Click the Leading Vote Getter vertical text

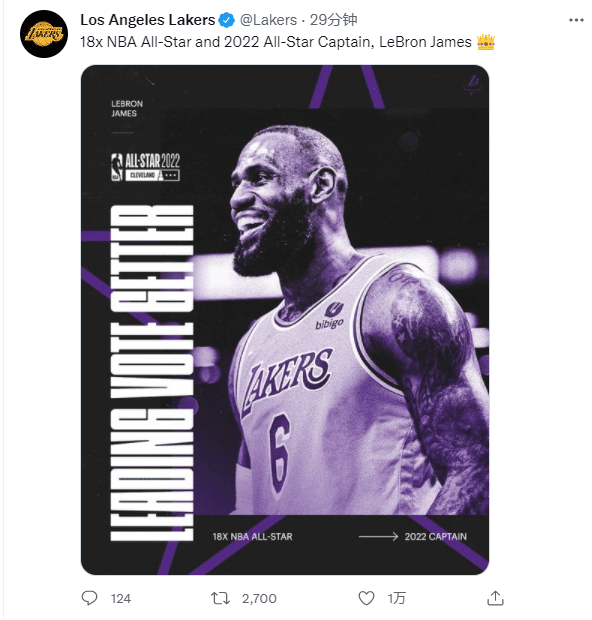pos(152,373)
